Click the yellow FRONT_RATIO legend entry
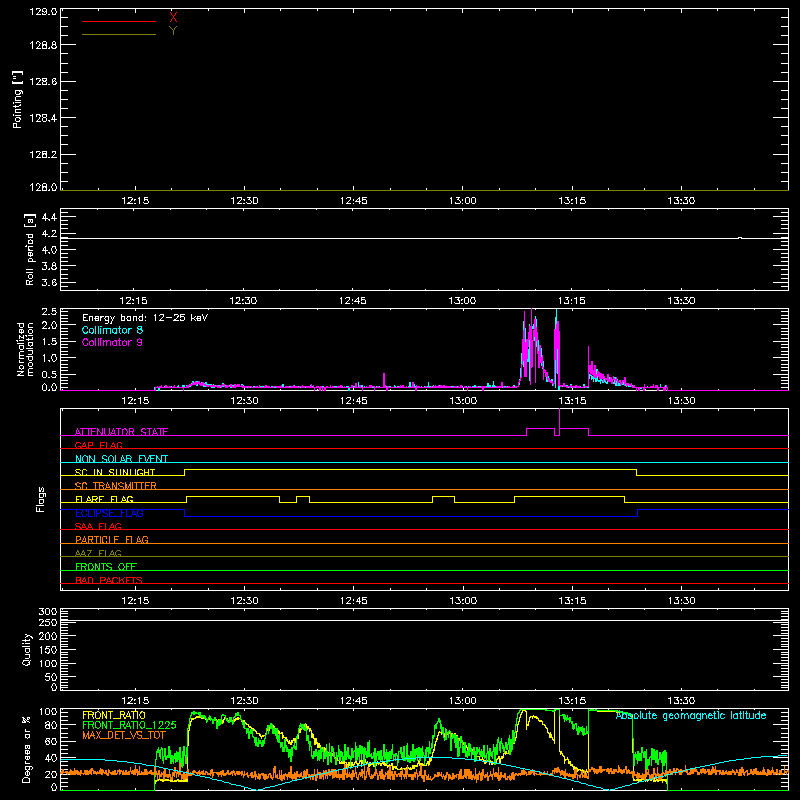 114,715
